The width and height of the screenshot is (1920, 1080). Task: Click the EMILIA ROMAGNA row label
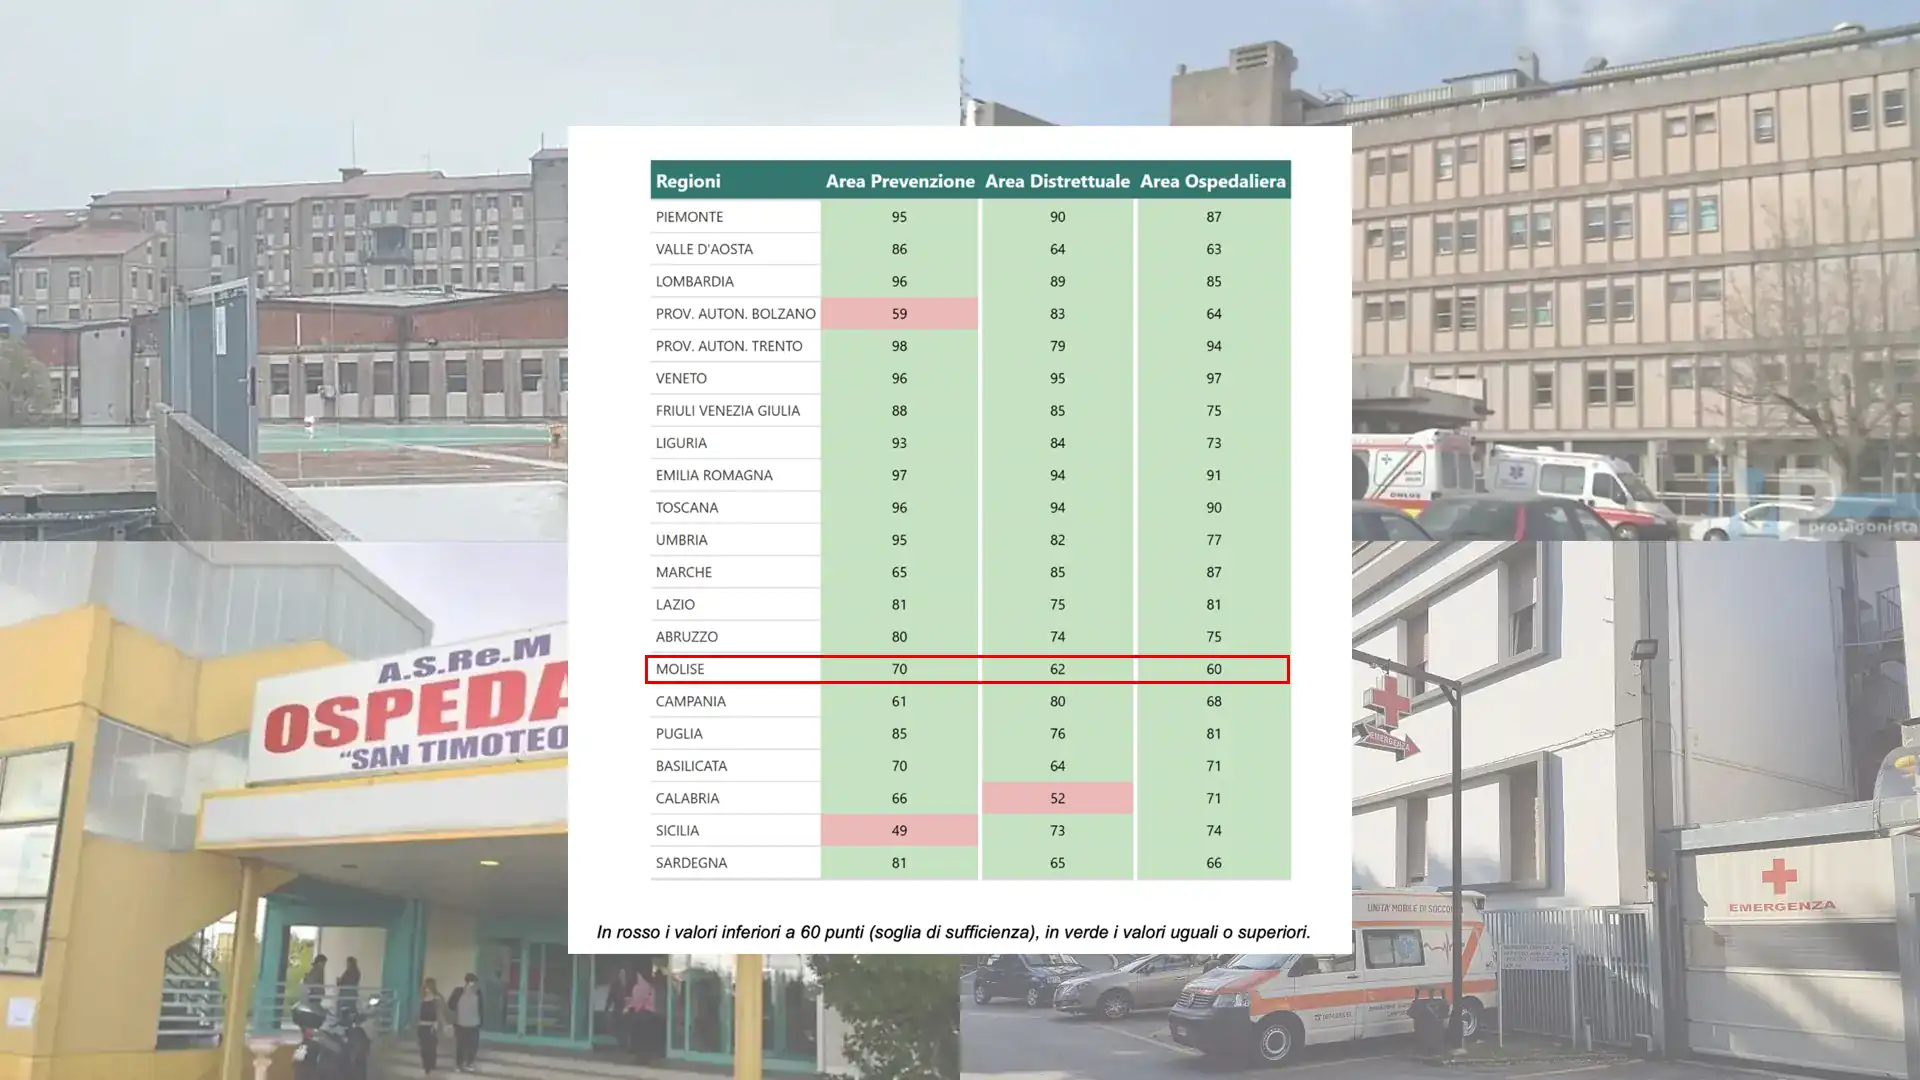pyautogui.click(x=714, y=475)
